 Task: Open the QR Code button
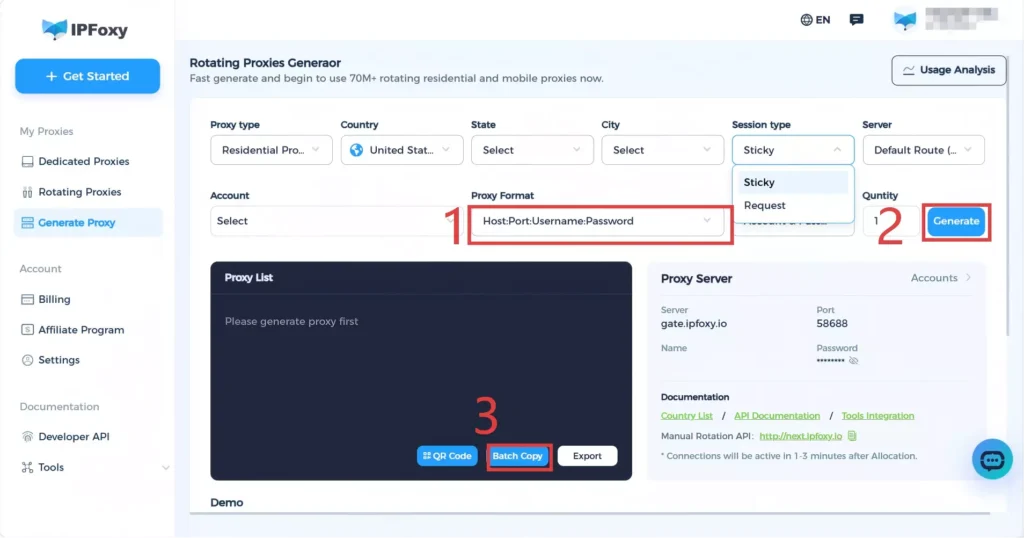[447, 456]
